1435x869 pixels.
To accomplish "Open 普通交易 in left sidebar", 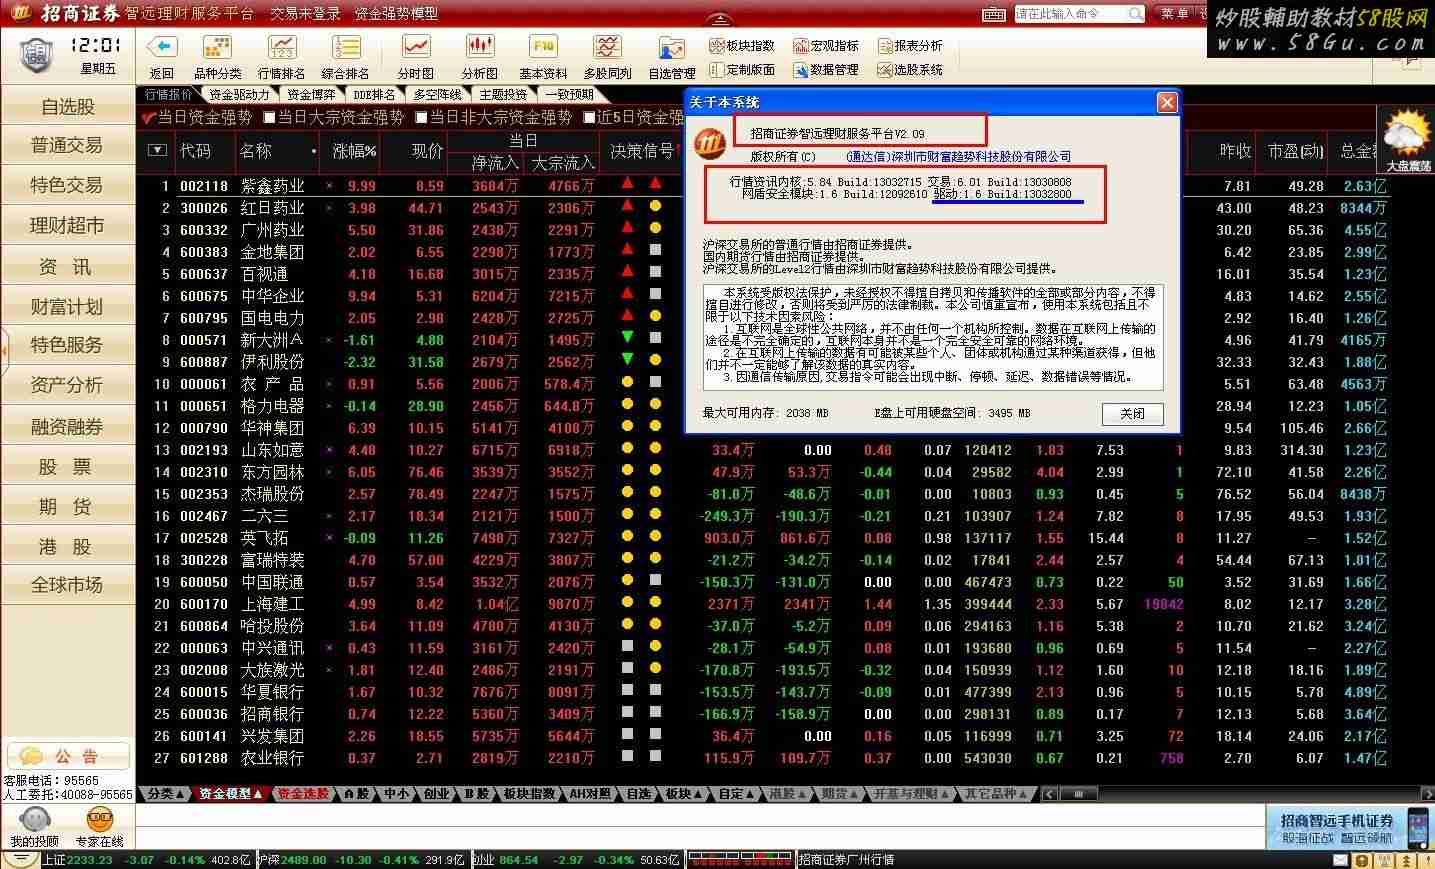I will (x=67, y=145).
